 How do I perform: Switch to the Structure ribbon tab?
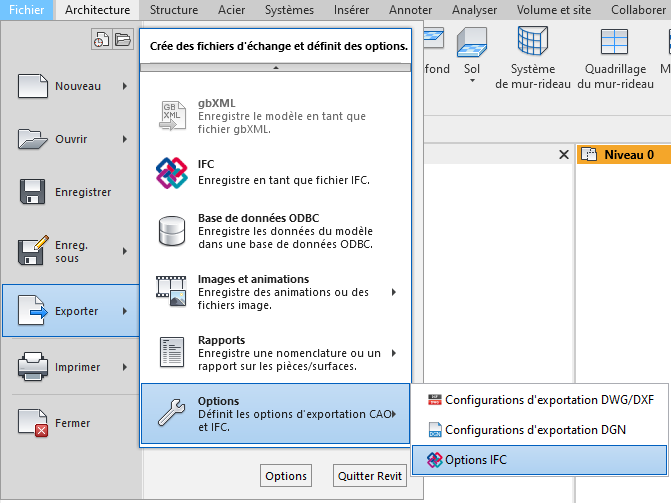(174, 10)
